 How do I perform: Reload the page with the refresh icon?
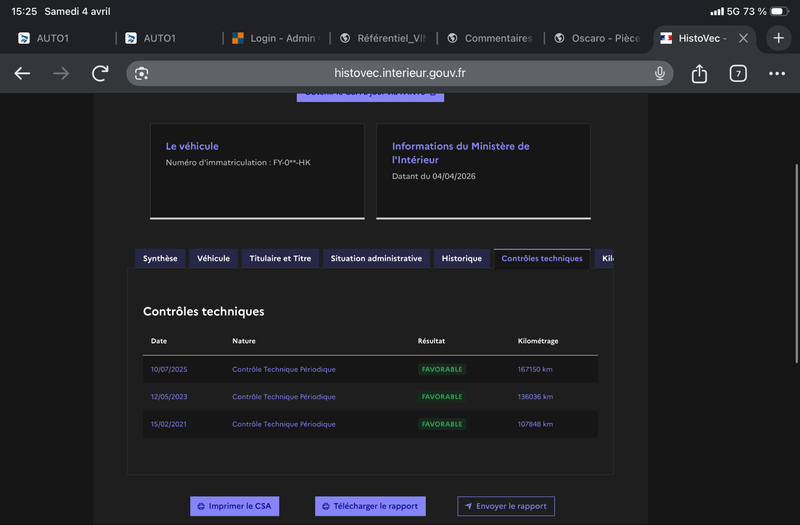pyautogui.click(x=100, y=73)
